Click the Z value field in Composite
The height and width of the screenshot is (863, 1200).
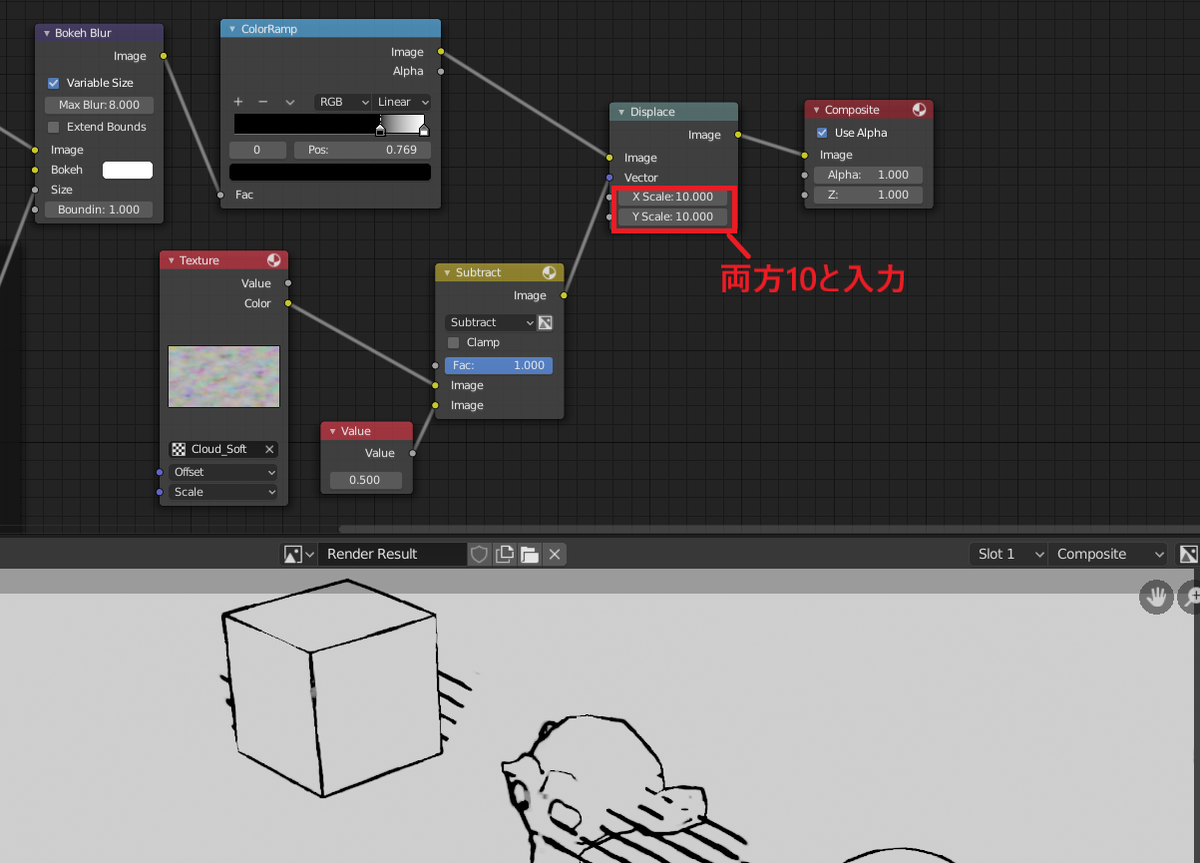[x=867, y=195]
